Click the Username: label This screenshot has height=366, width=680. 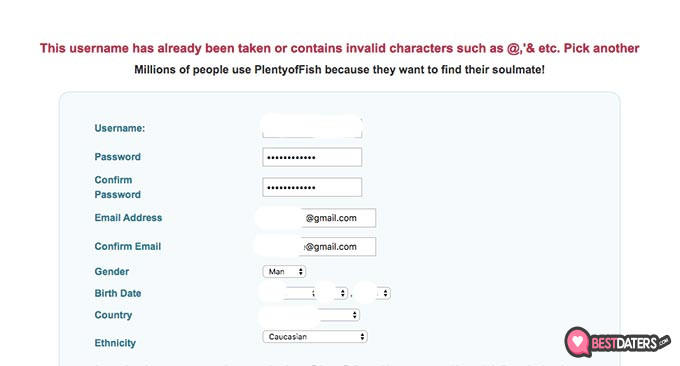pos(120,128)
